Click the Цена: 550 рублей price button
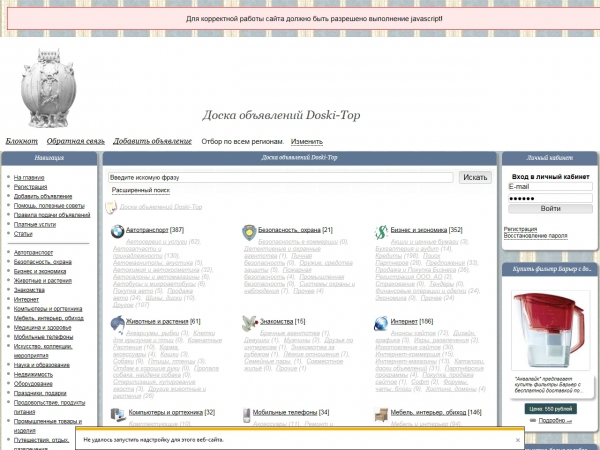600x450 pixels. coord(550,409)
